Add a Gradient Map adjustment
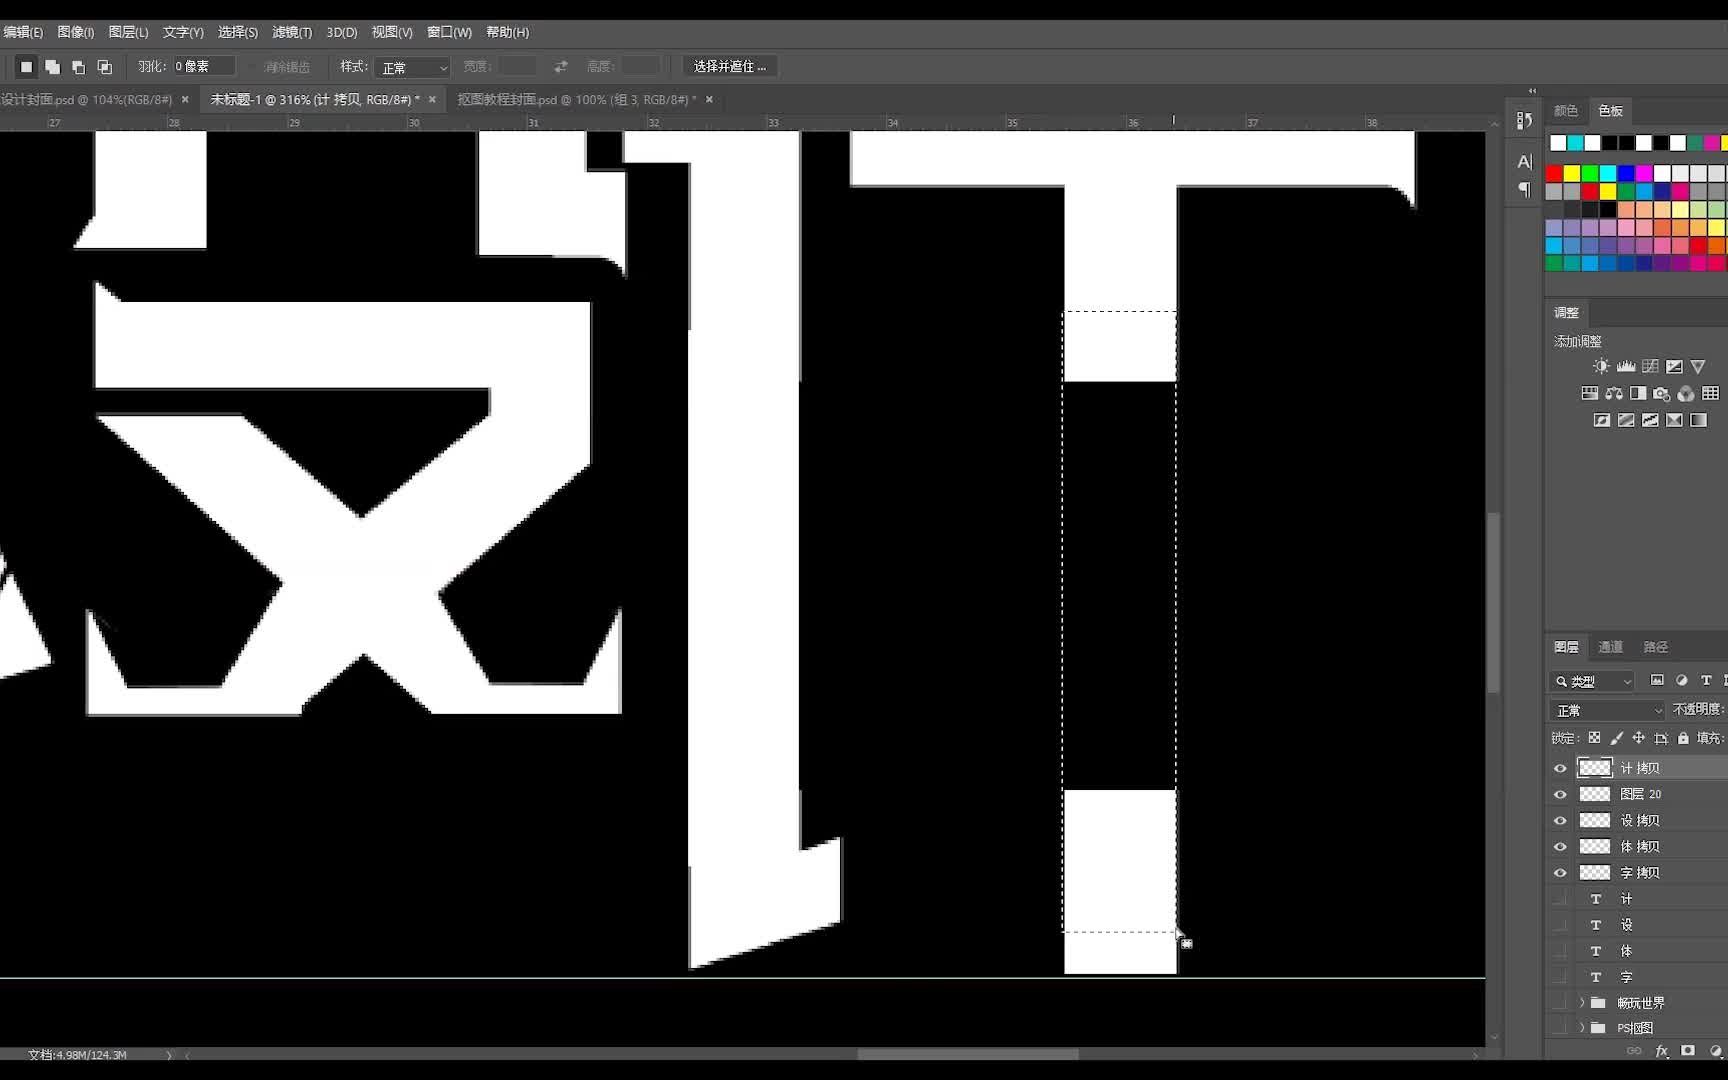This screenshot has height=1080, width=1728. [1698, 420]
